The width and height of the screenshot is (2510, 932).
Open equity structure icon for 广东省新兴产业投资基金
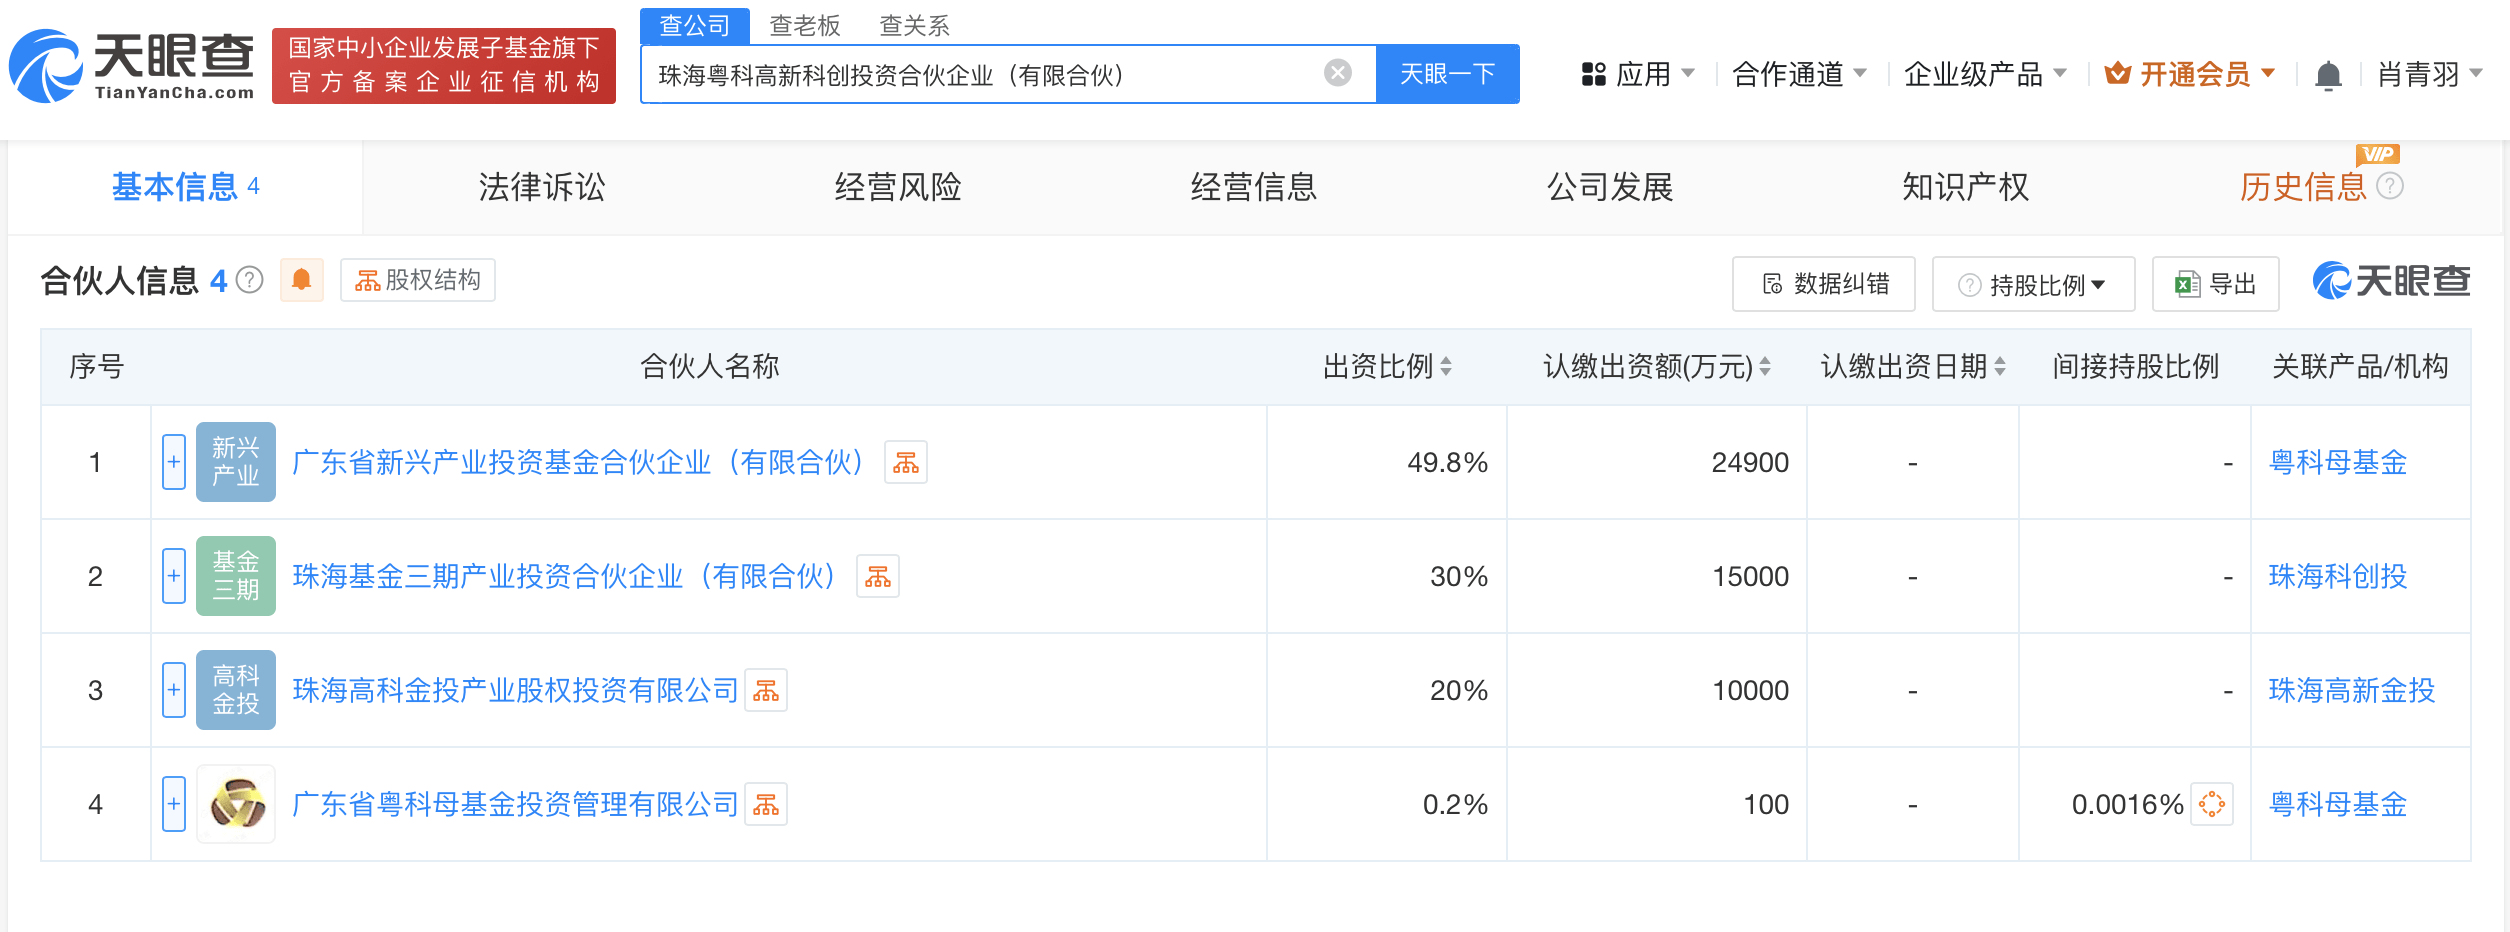906,462
